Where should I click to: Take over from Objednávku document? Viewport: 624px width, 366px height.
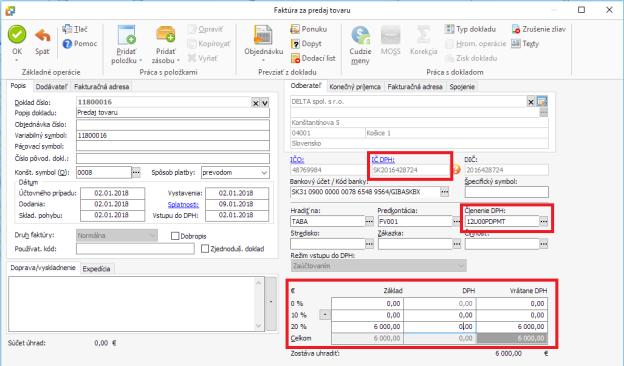263,44
